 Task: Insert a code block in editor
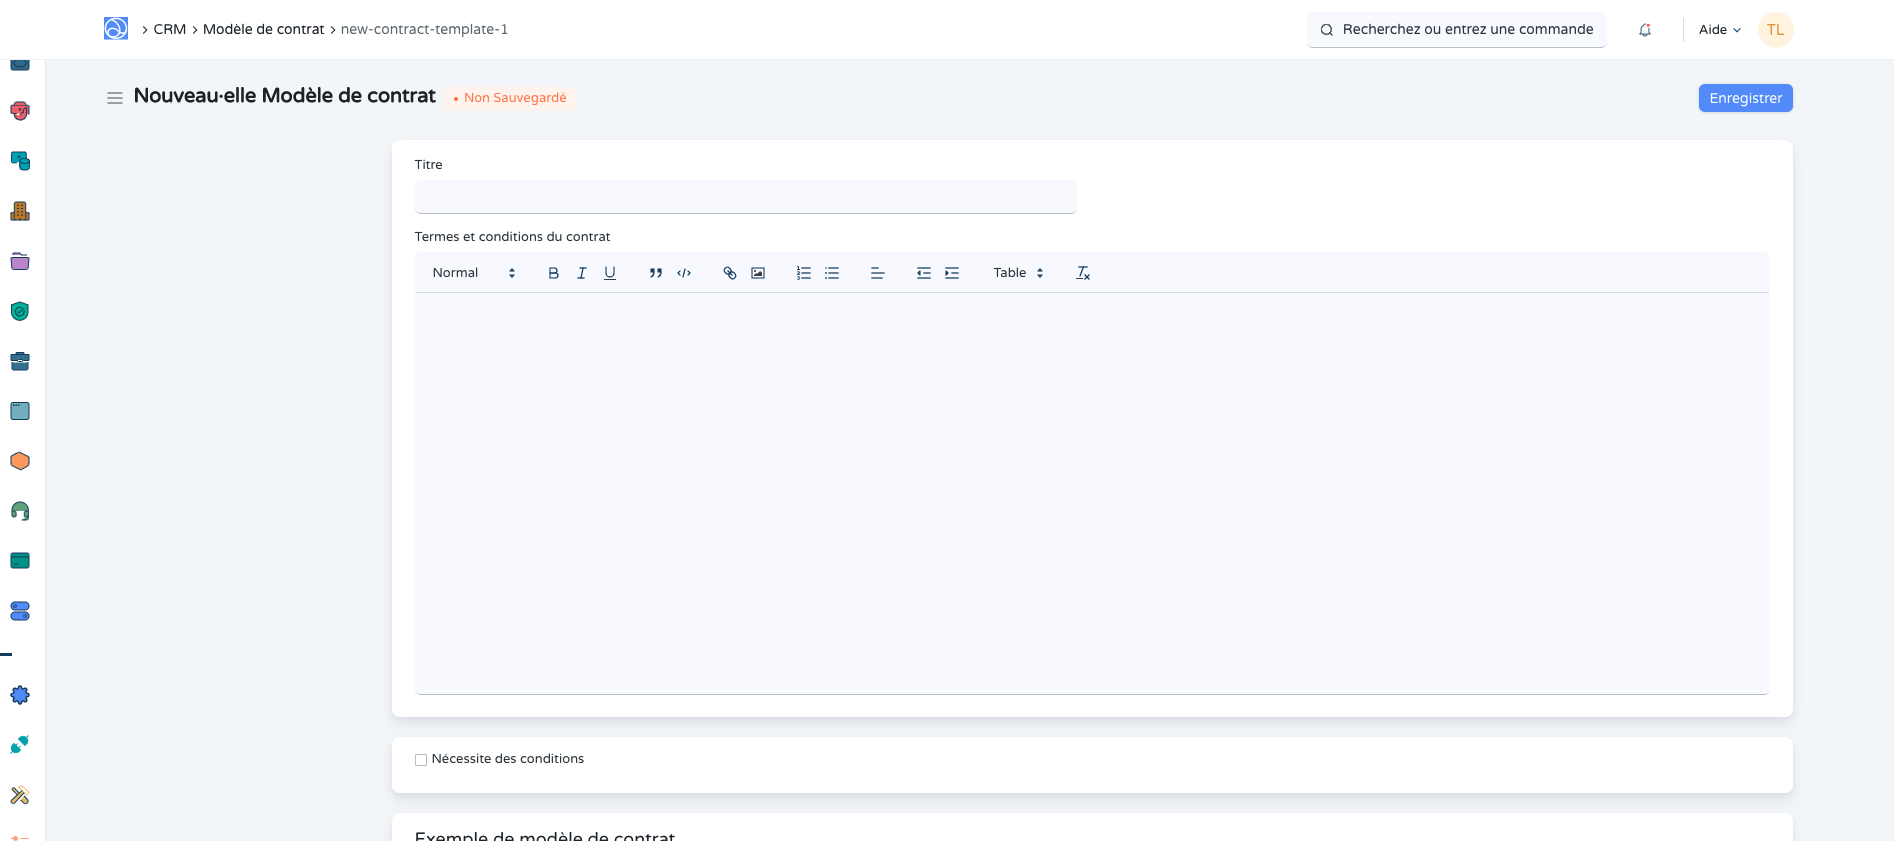point(684,273)
